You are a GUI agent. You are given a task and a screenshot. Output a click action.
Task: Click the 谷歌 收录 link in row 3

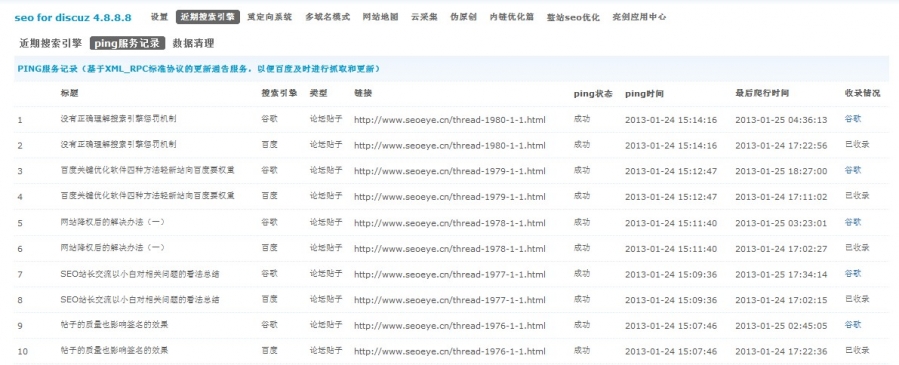click(x=853, y=170)
